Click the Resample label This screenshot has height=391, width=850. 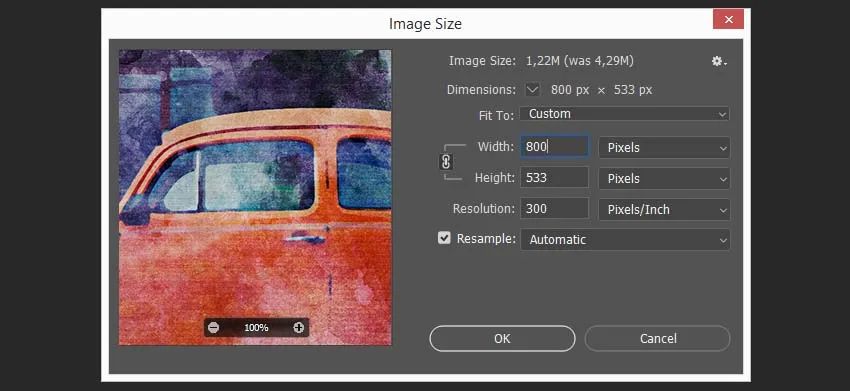click(486, 239)
